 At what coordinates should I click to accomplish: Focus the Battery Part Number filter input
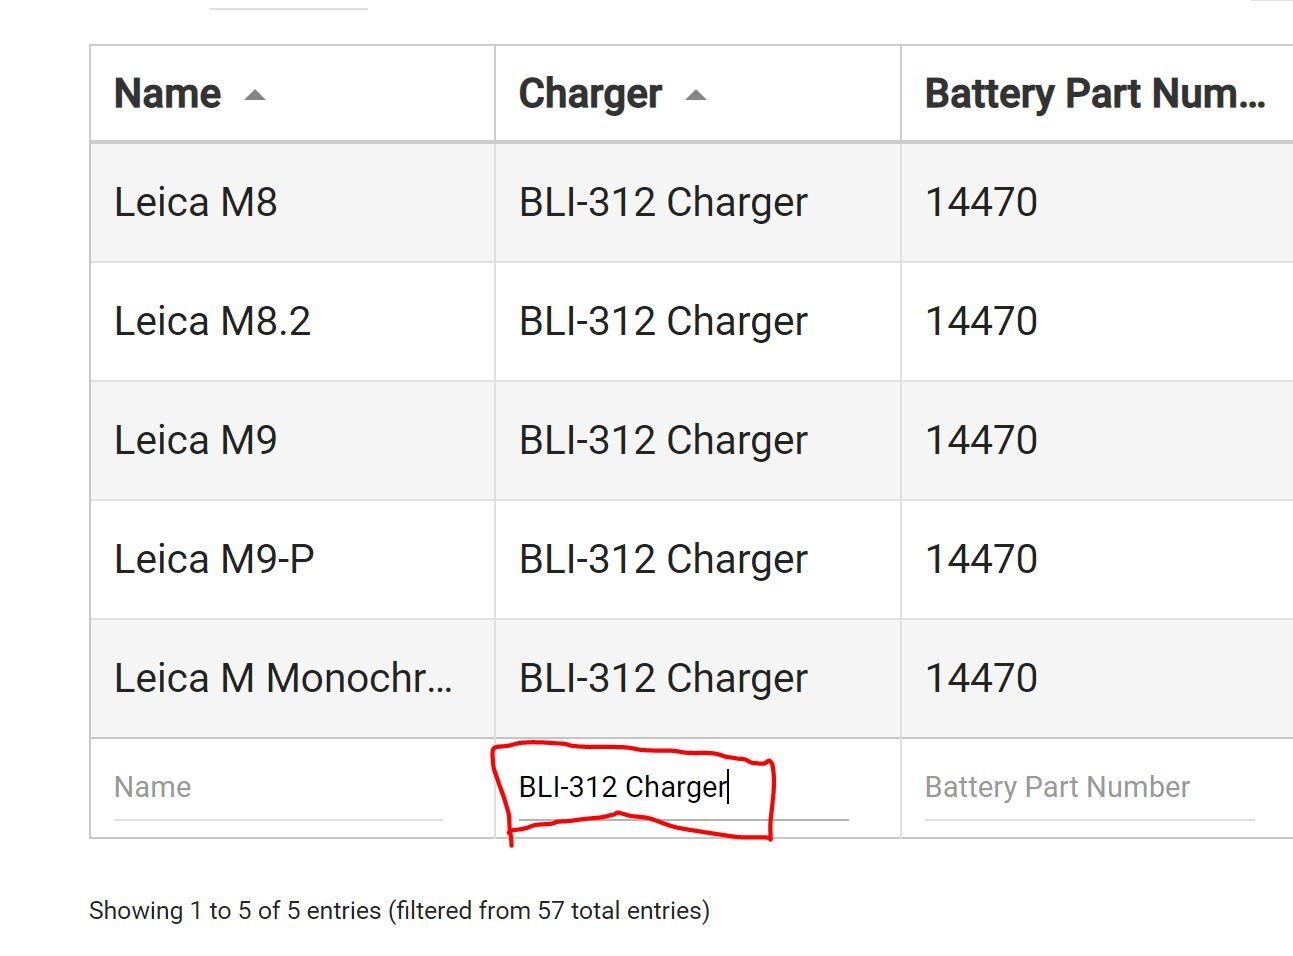point(1089,788)
